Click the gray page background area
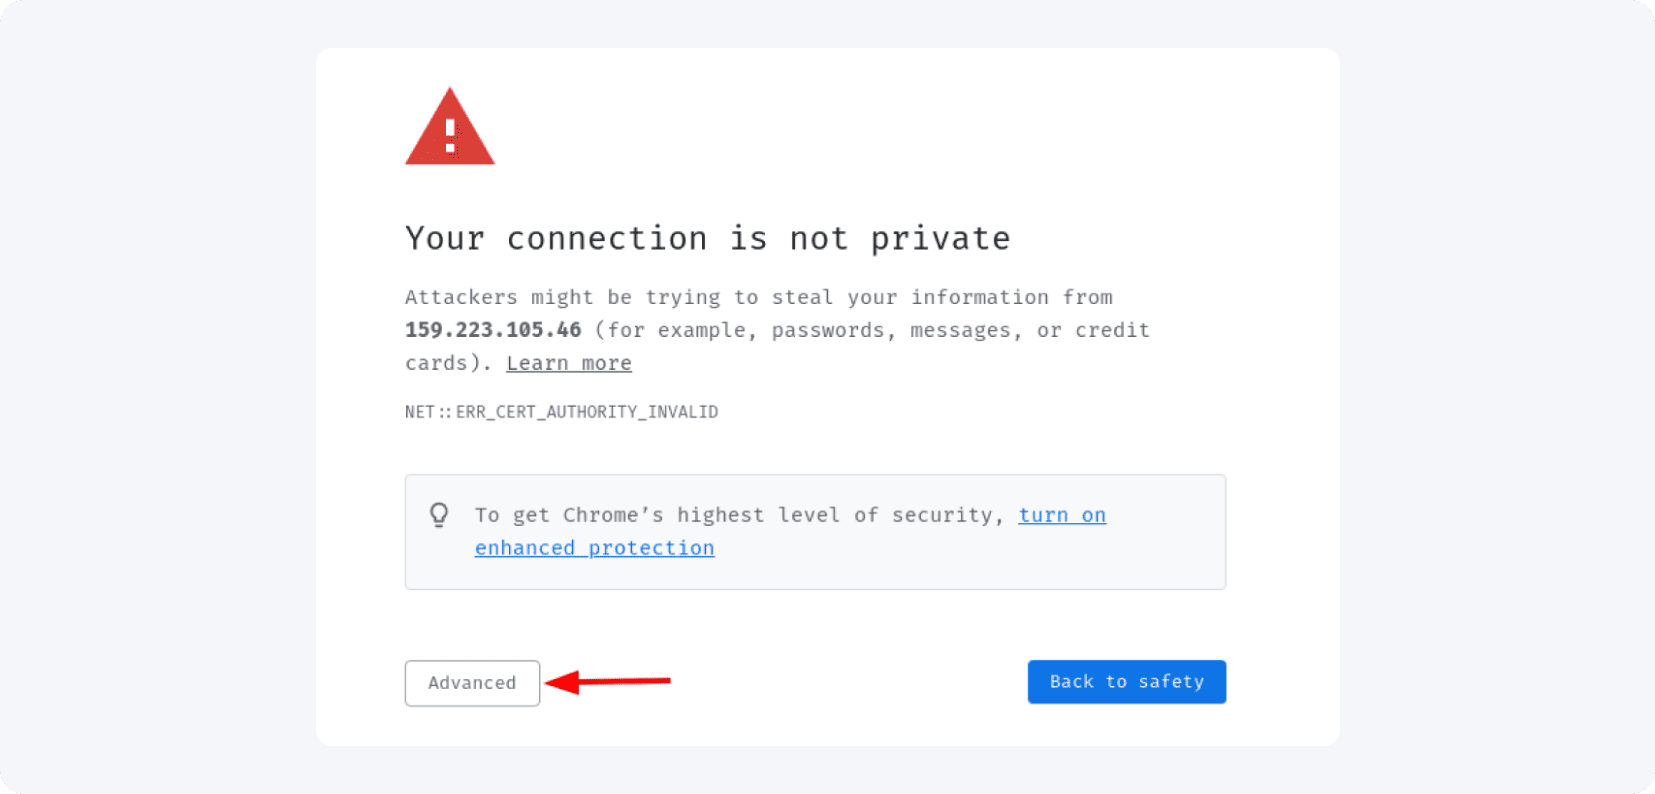 tap(150, 400)
